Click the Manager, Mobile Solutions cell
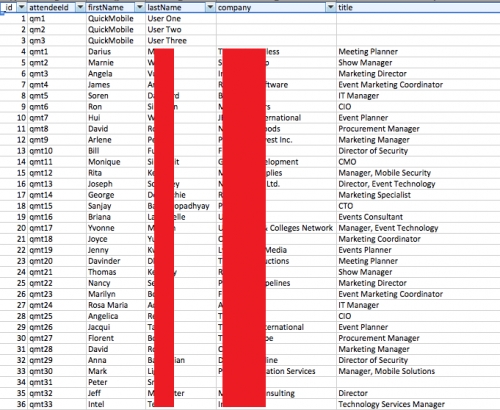 [418, 371]
